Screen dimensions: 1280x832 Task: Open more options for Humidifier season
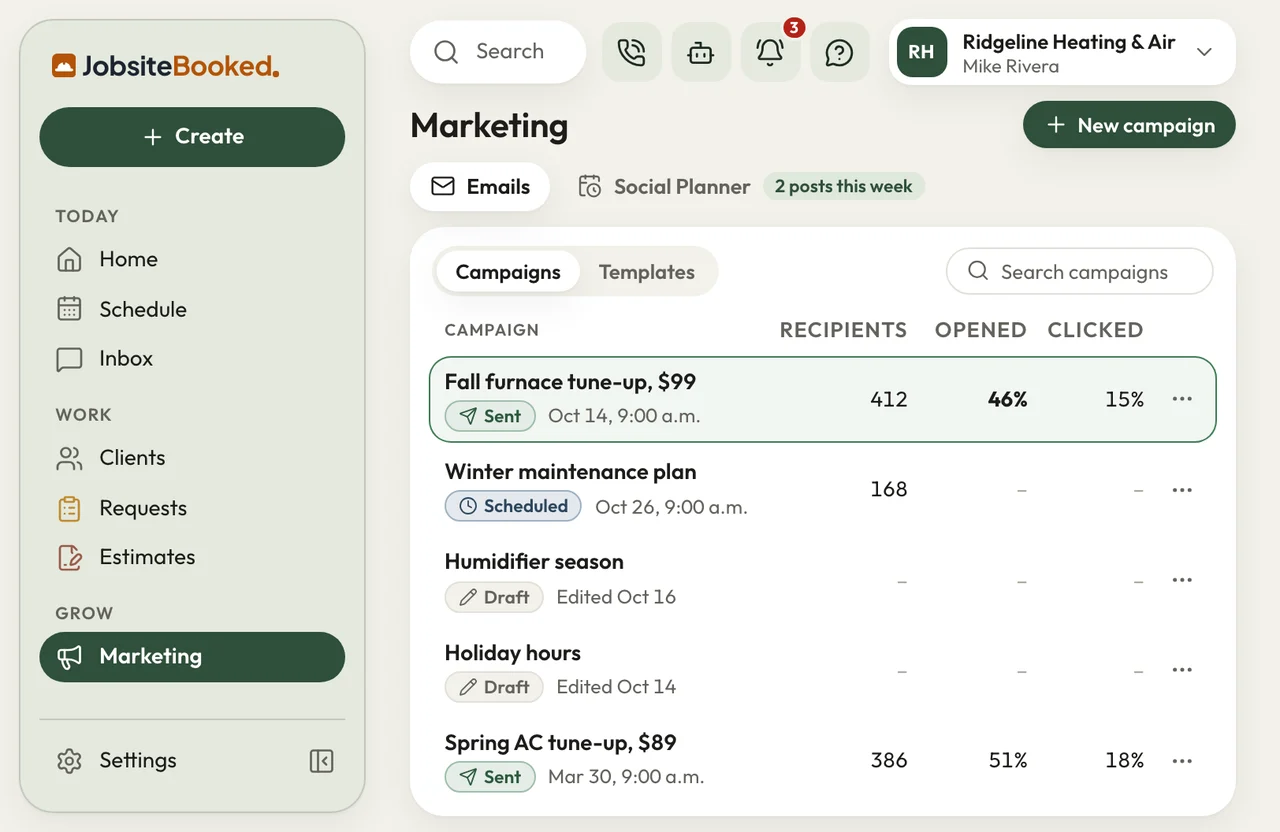pos(1182,580)
